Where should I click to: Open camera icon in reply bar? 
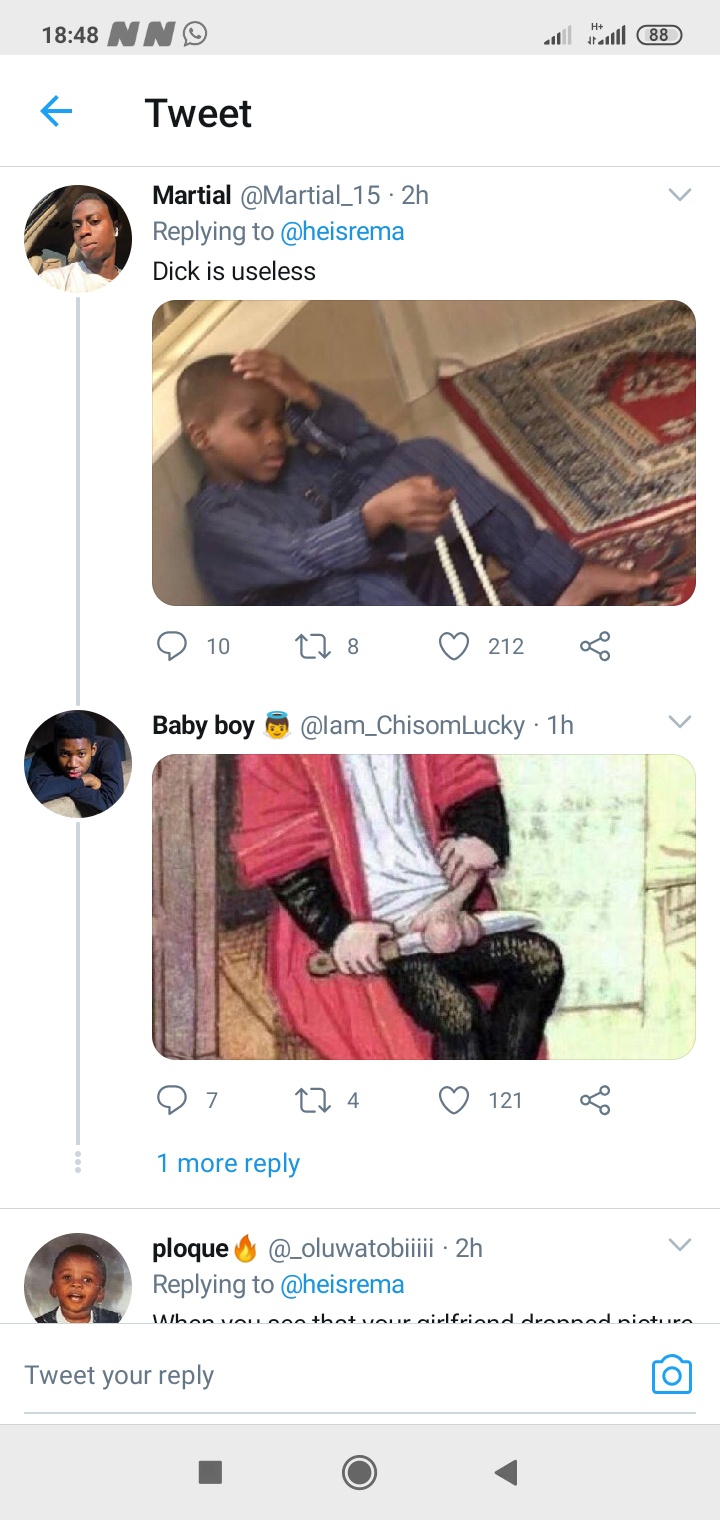pyautogui.click(x=671, y=1375)
